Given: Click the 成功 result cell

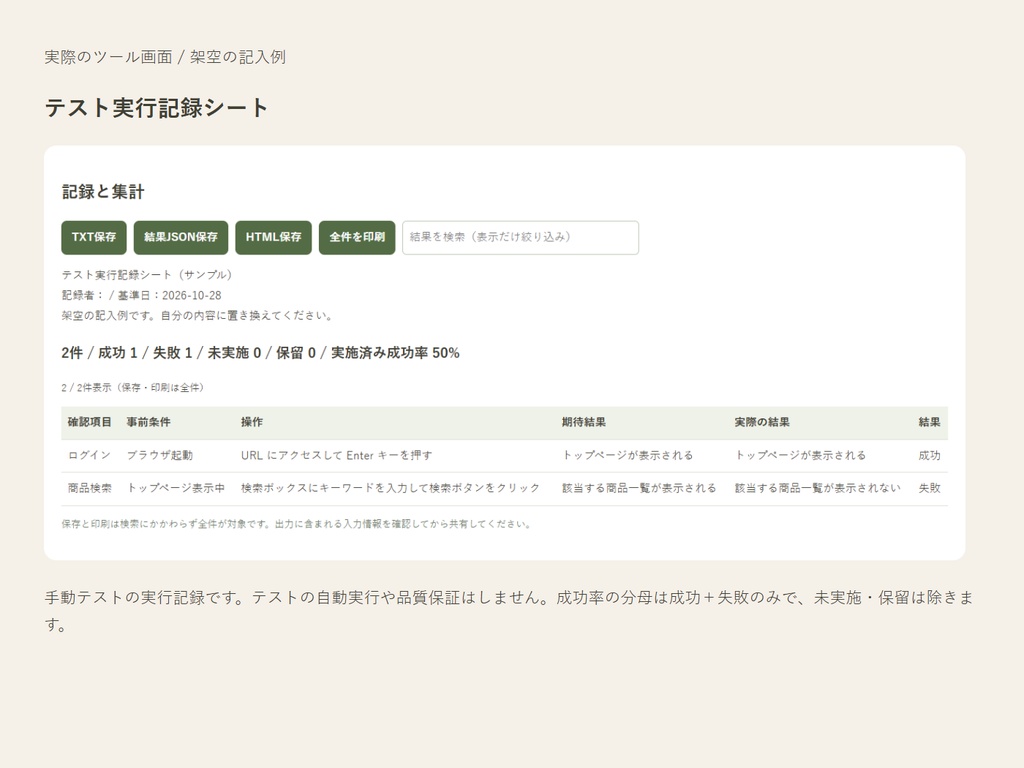Looking at the screenshot, I should 929,455.
